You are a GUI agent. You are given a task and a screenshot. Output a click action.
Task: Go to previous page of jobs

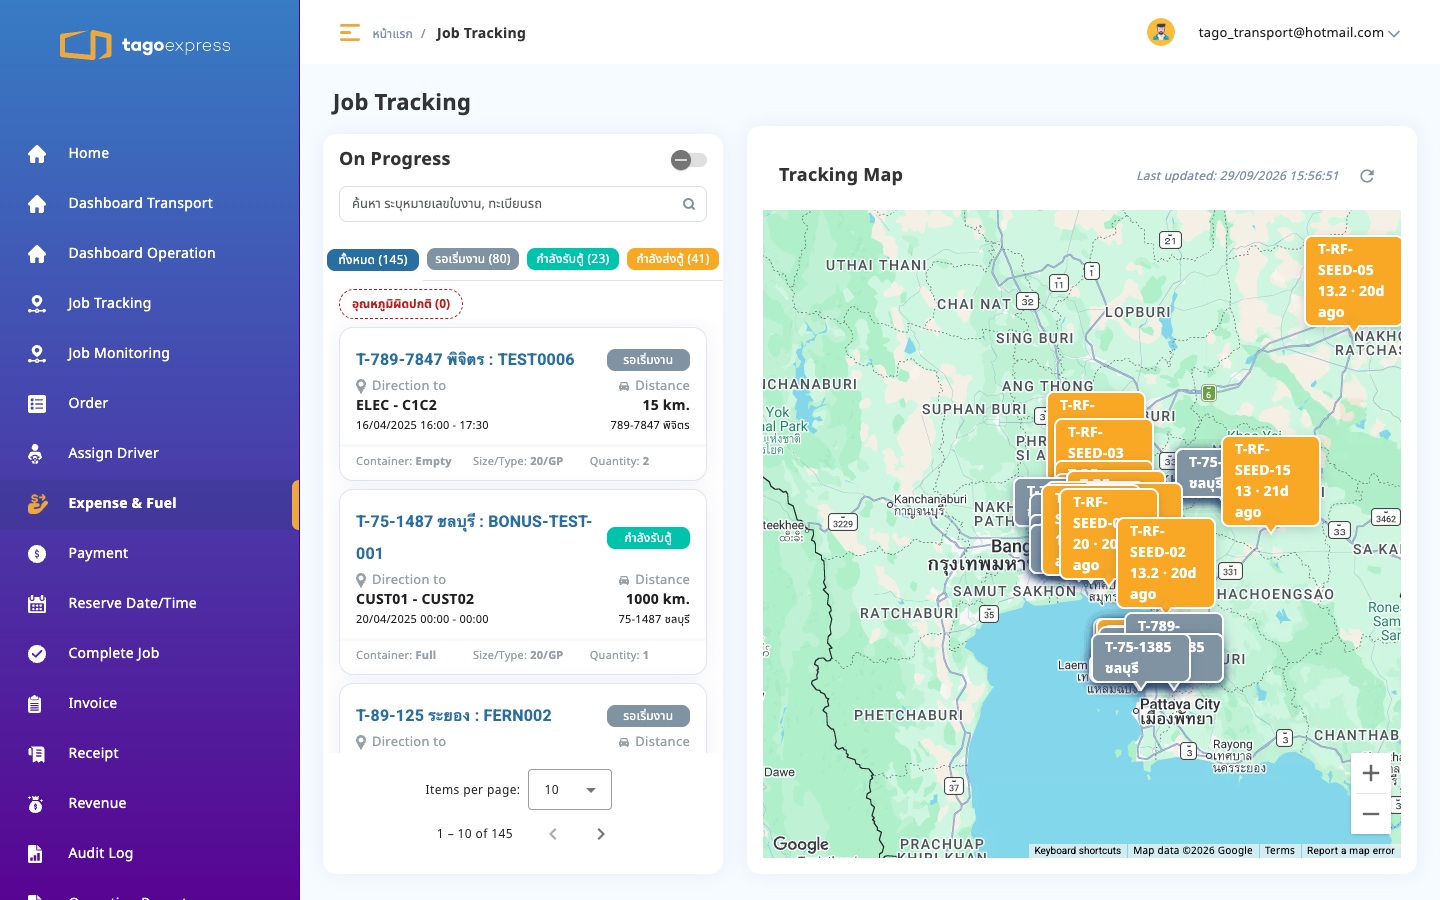553,834
